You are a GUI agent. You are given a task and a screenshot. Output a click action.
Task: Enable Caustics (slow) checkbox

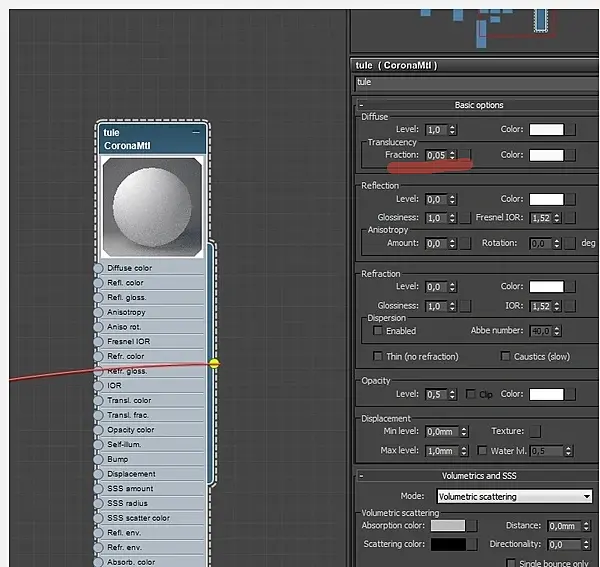505,356
